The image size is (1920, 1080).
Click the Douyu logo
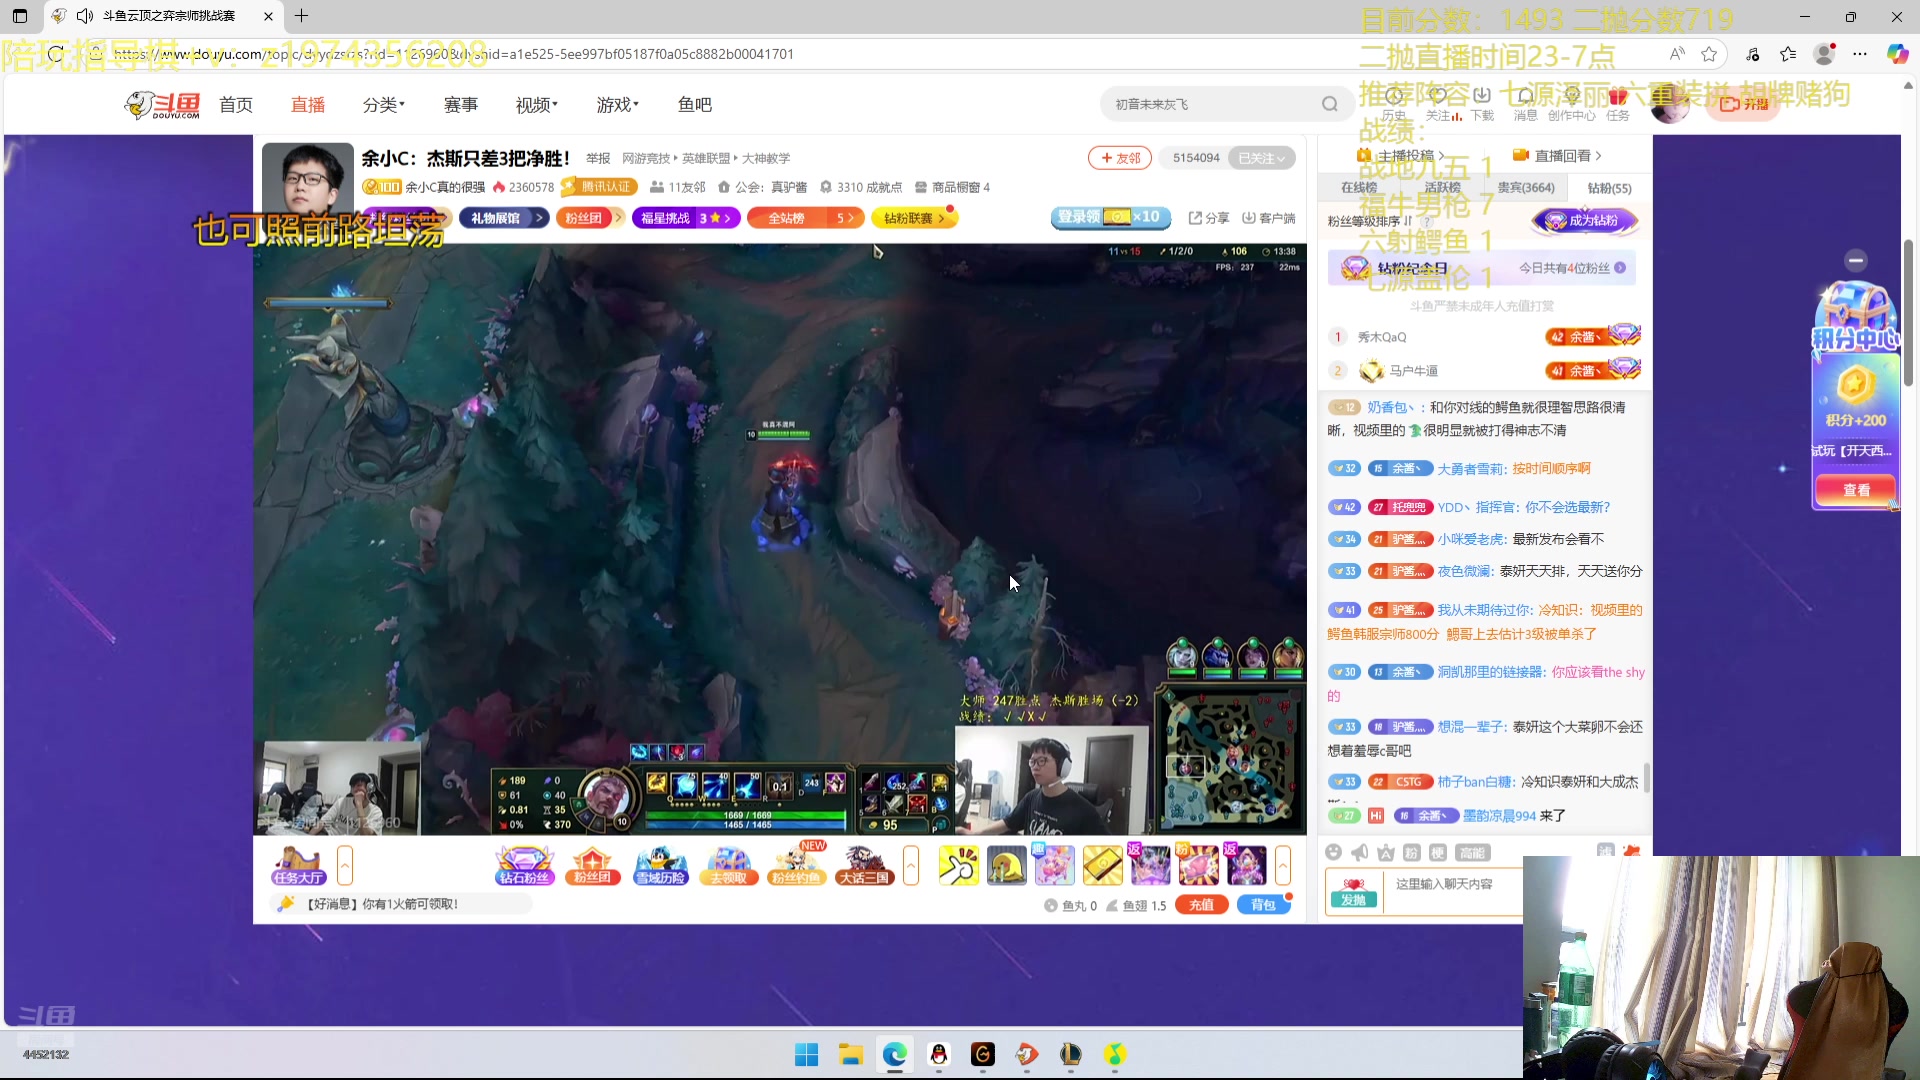[x=162, y=104]
